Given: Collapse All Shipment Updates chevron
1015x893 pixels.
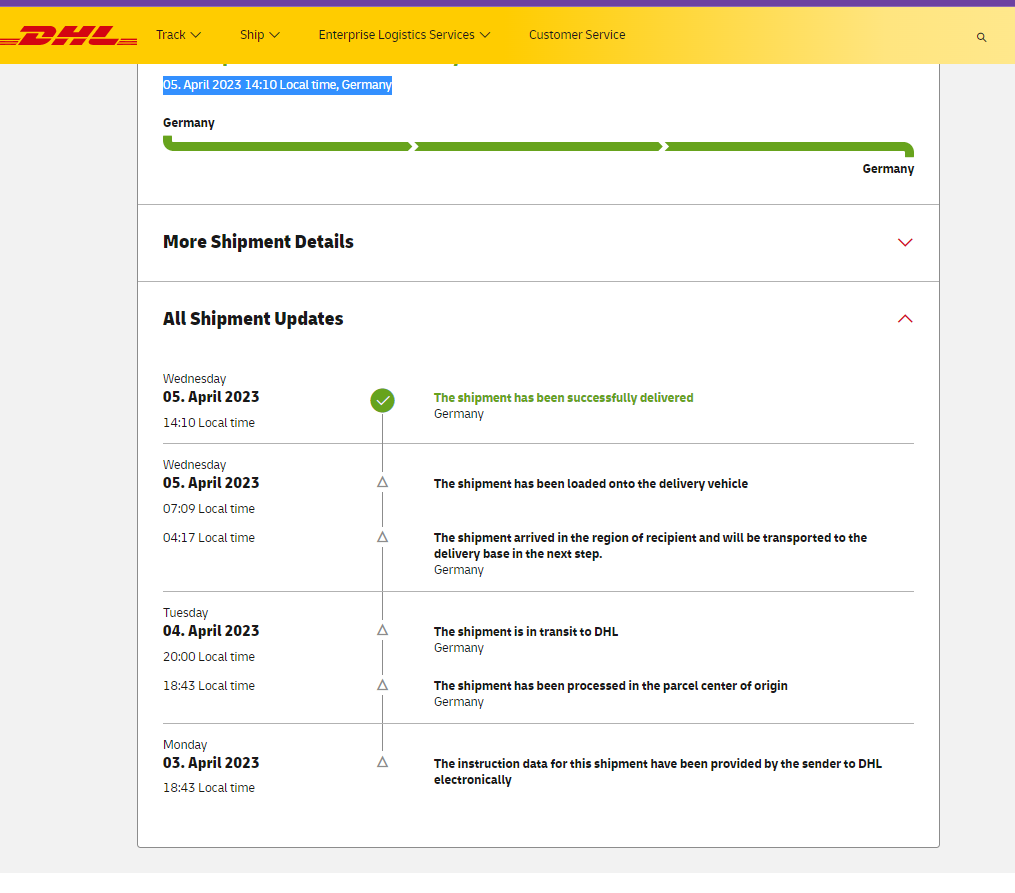Looking at the screenshot, I should pos(905,319).
